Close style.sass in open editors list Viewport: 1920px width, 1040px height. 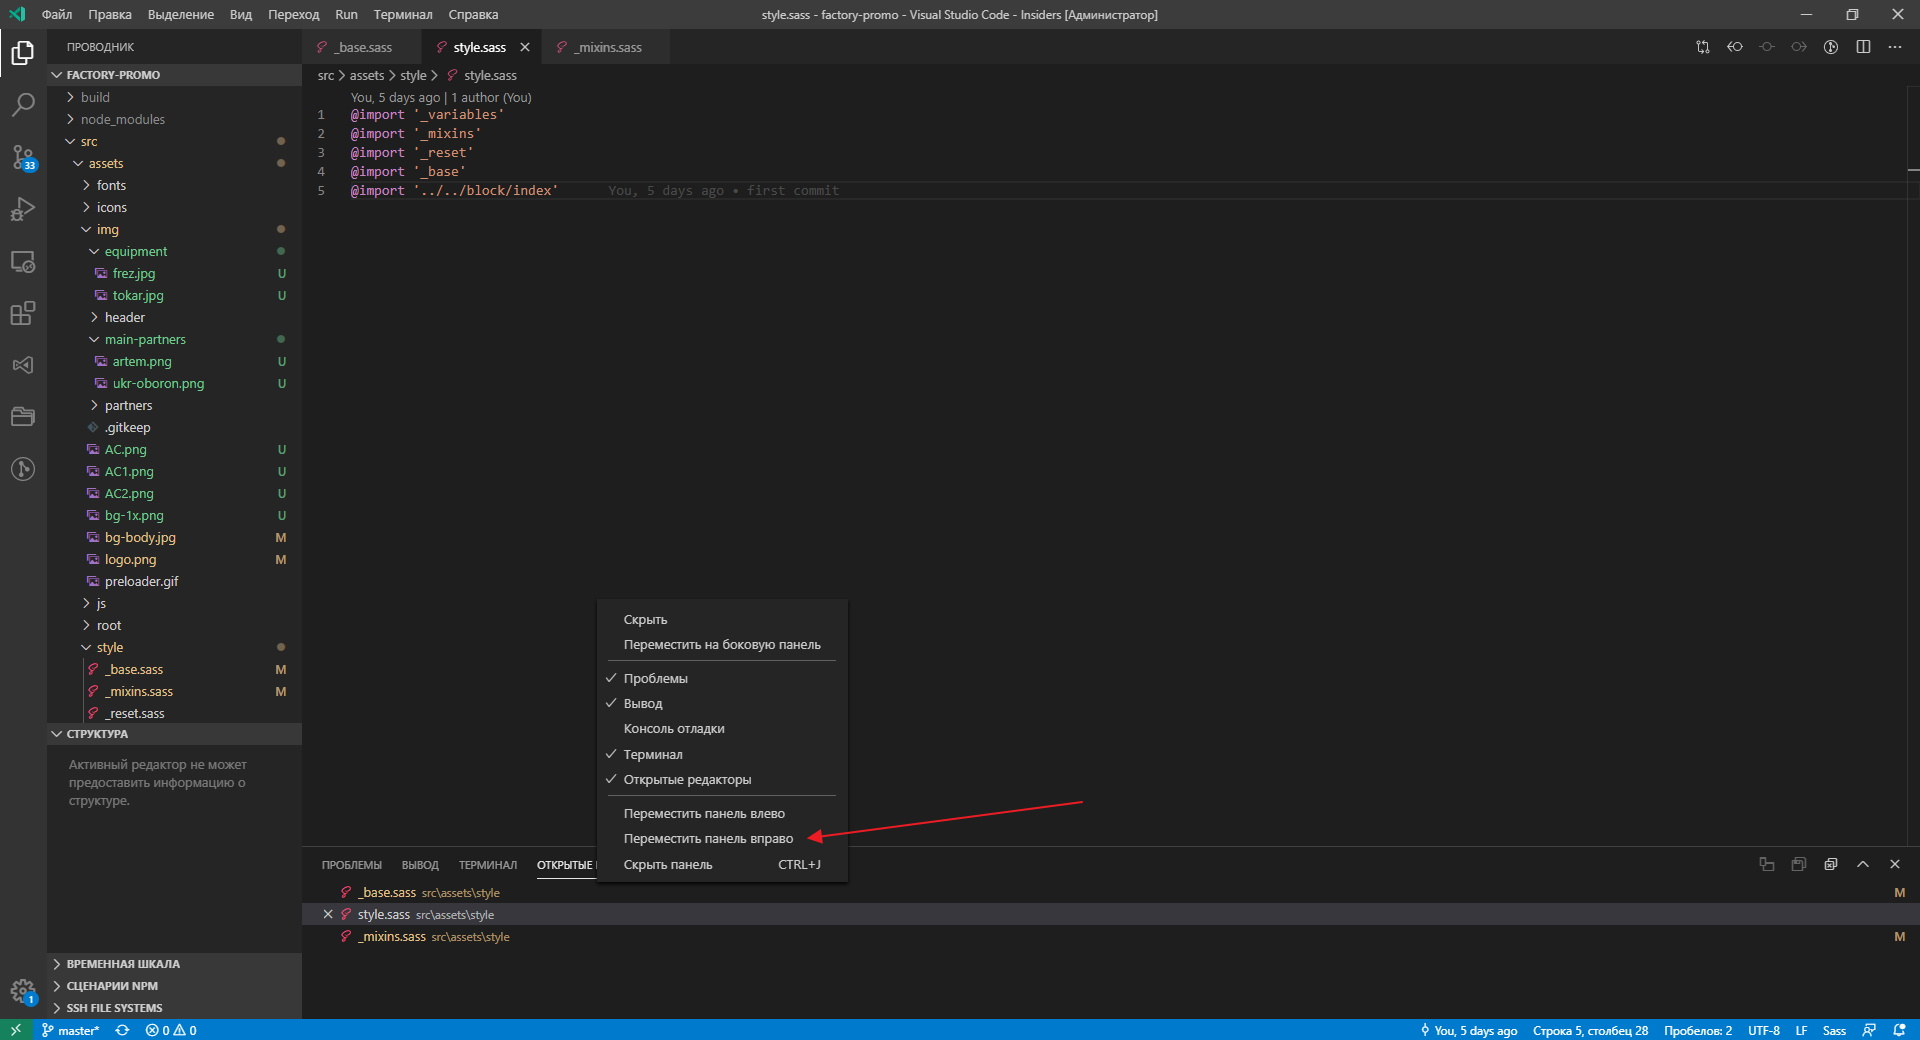coord(328,914)
